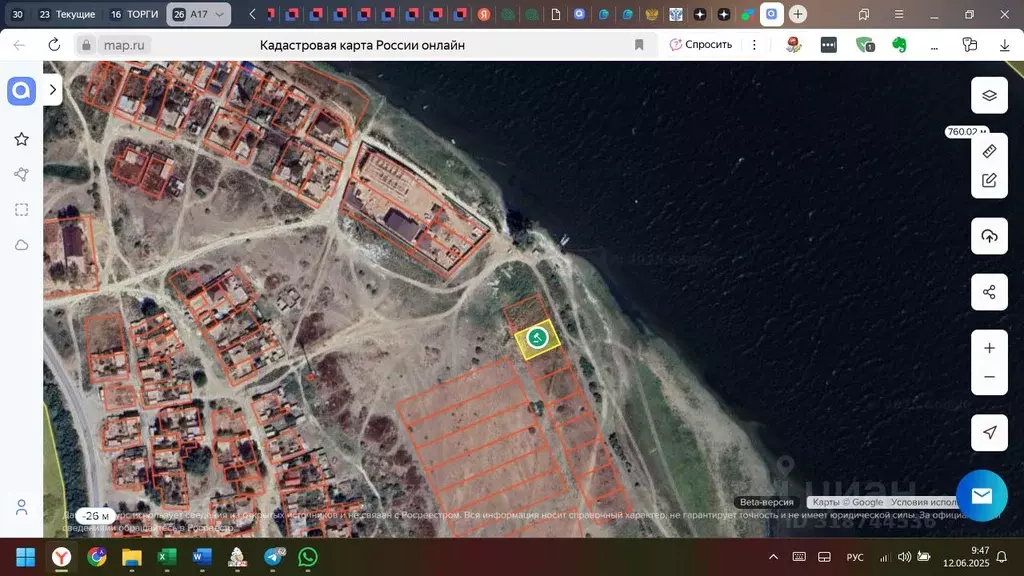This screenshot has width=1024, height=576.
Task: Open a new browser tab with plus
Action: point(797,14)
